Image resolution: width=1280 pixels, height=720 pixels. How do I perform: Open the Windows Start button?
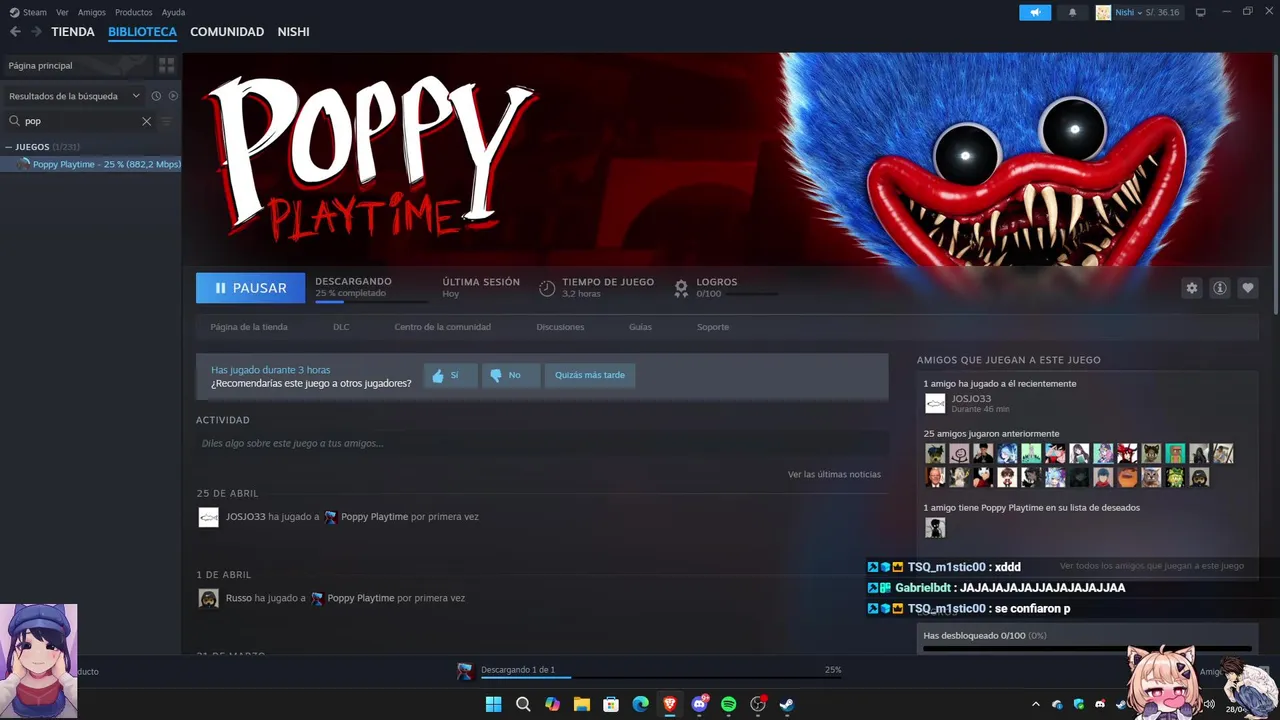pos(493,704)
